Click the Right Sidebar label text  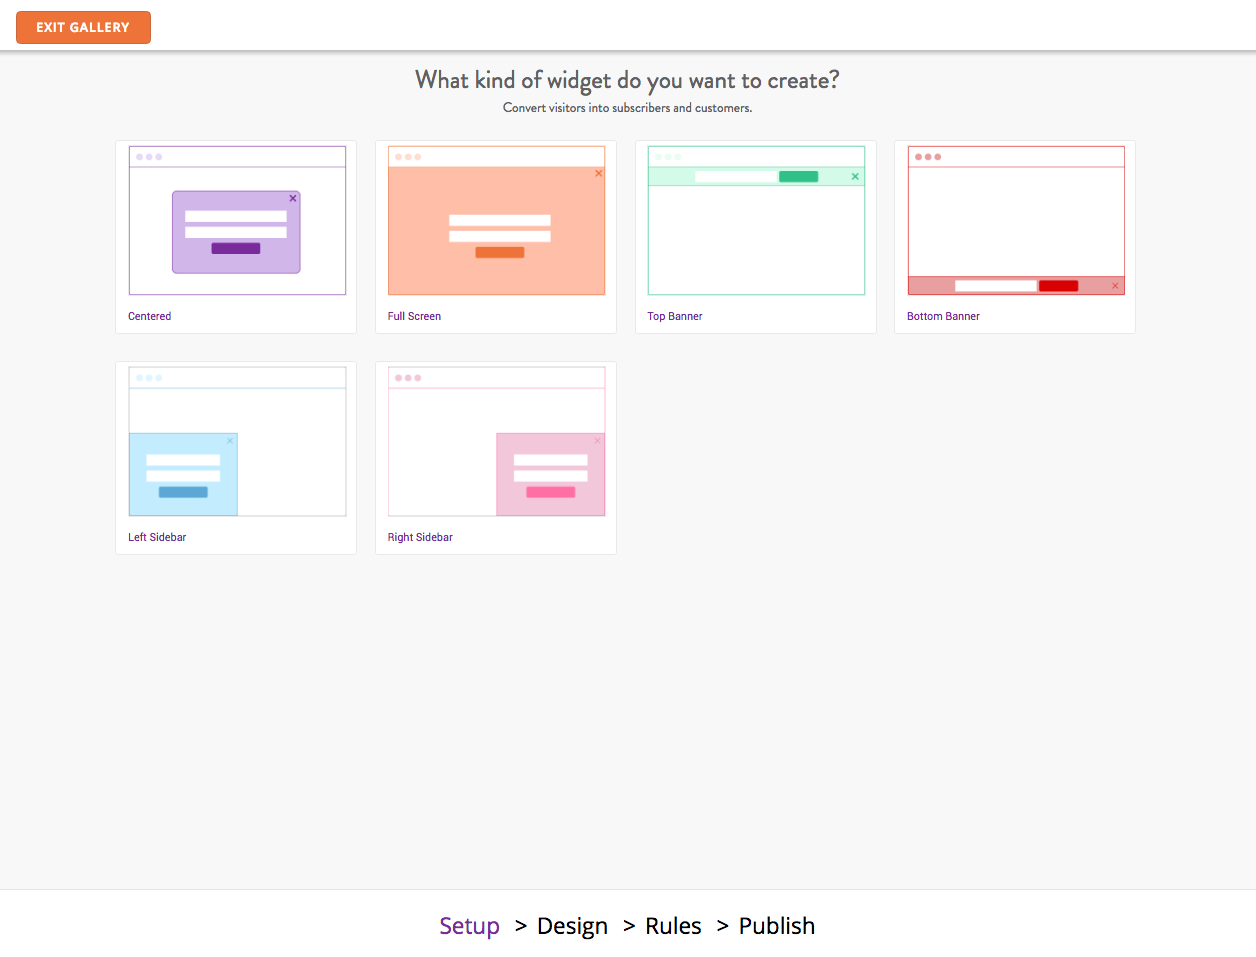coord(420,537)
